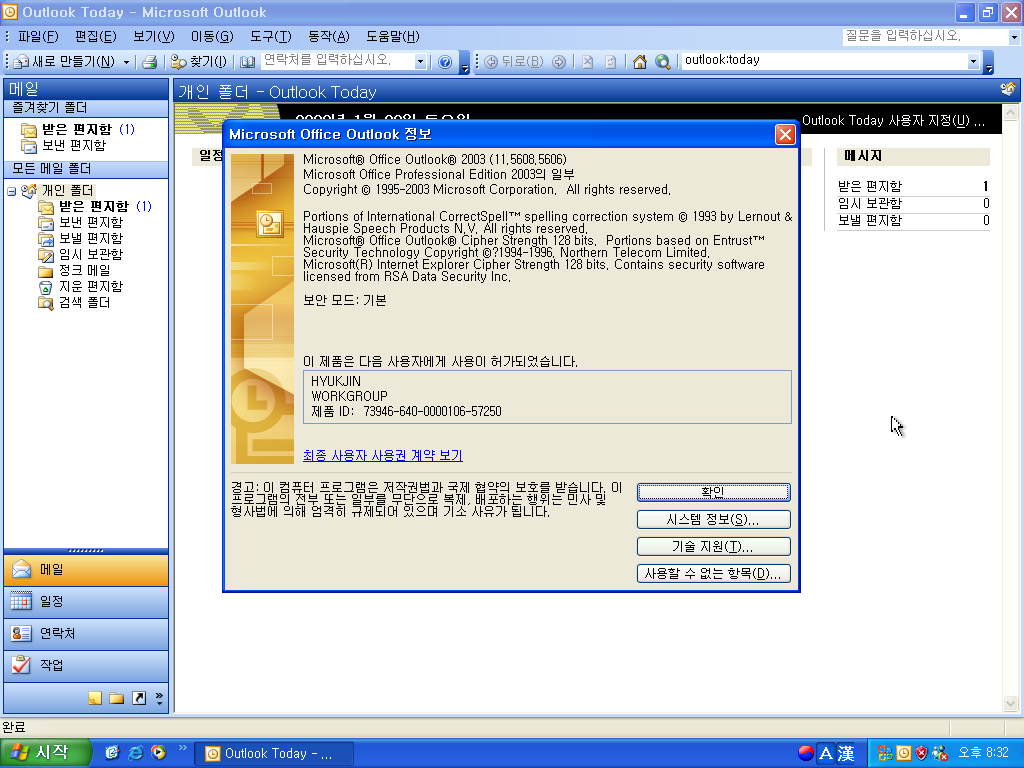Open outlook:today address dropdown arrow
This screenshot has width=1024, height=768.
(973, 61)
